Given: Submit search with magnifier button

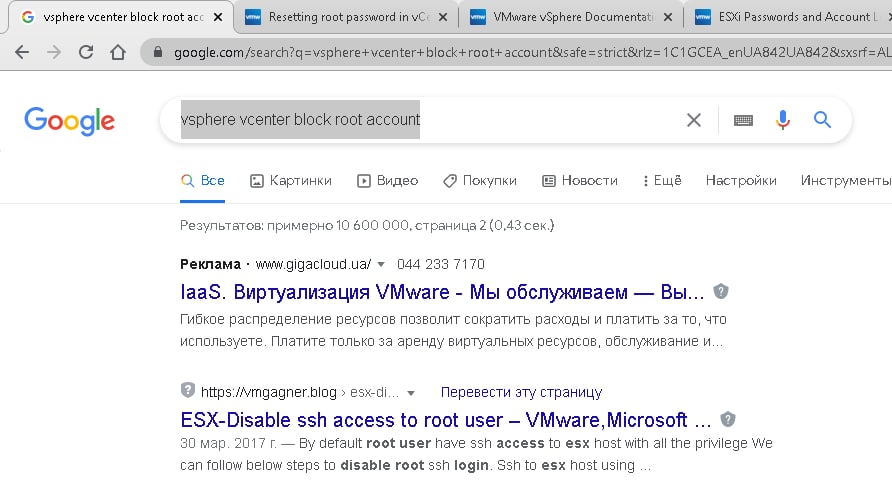Looking at the screenshot, I should (x=822, y=119).
